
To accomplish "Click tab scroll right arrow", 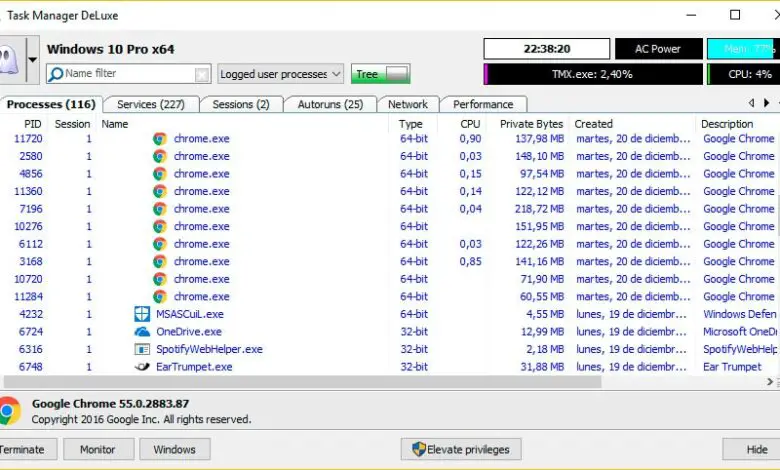I will (767, 103).
